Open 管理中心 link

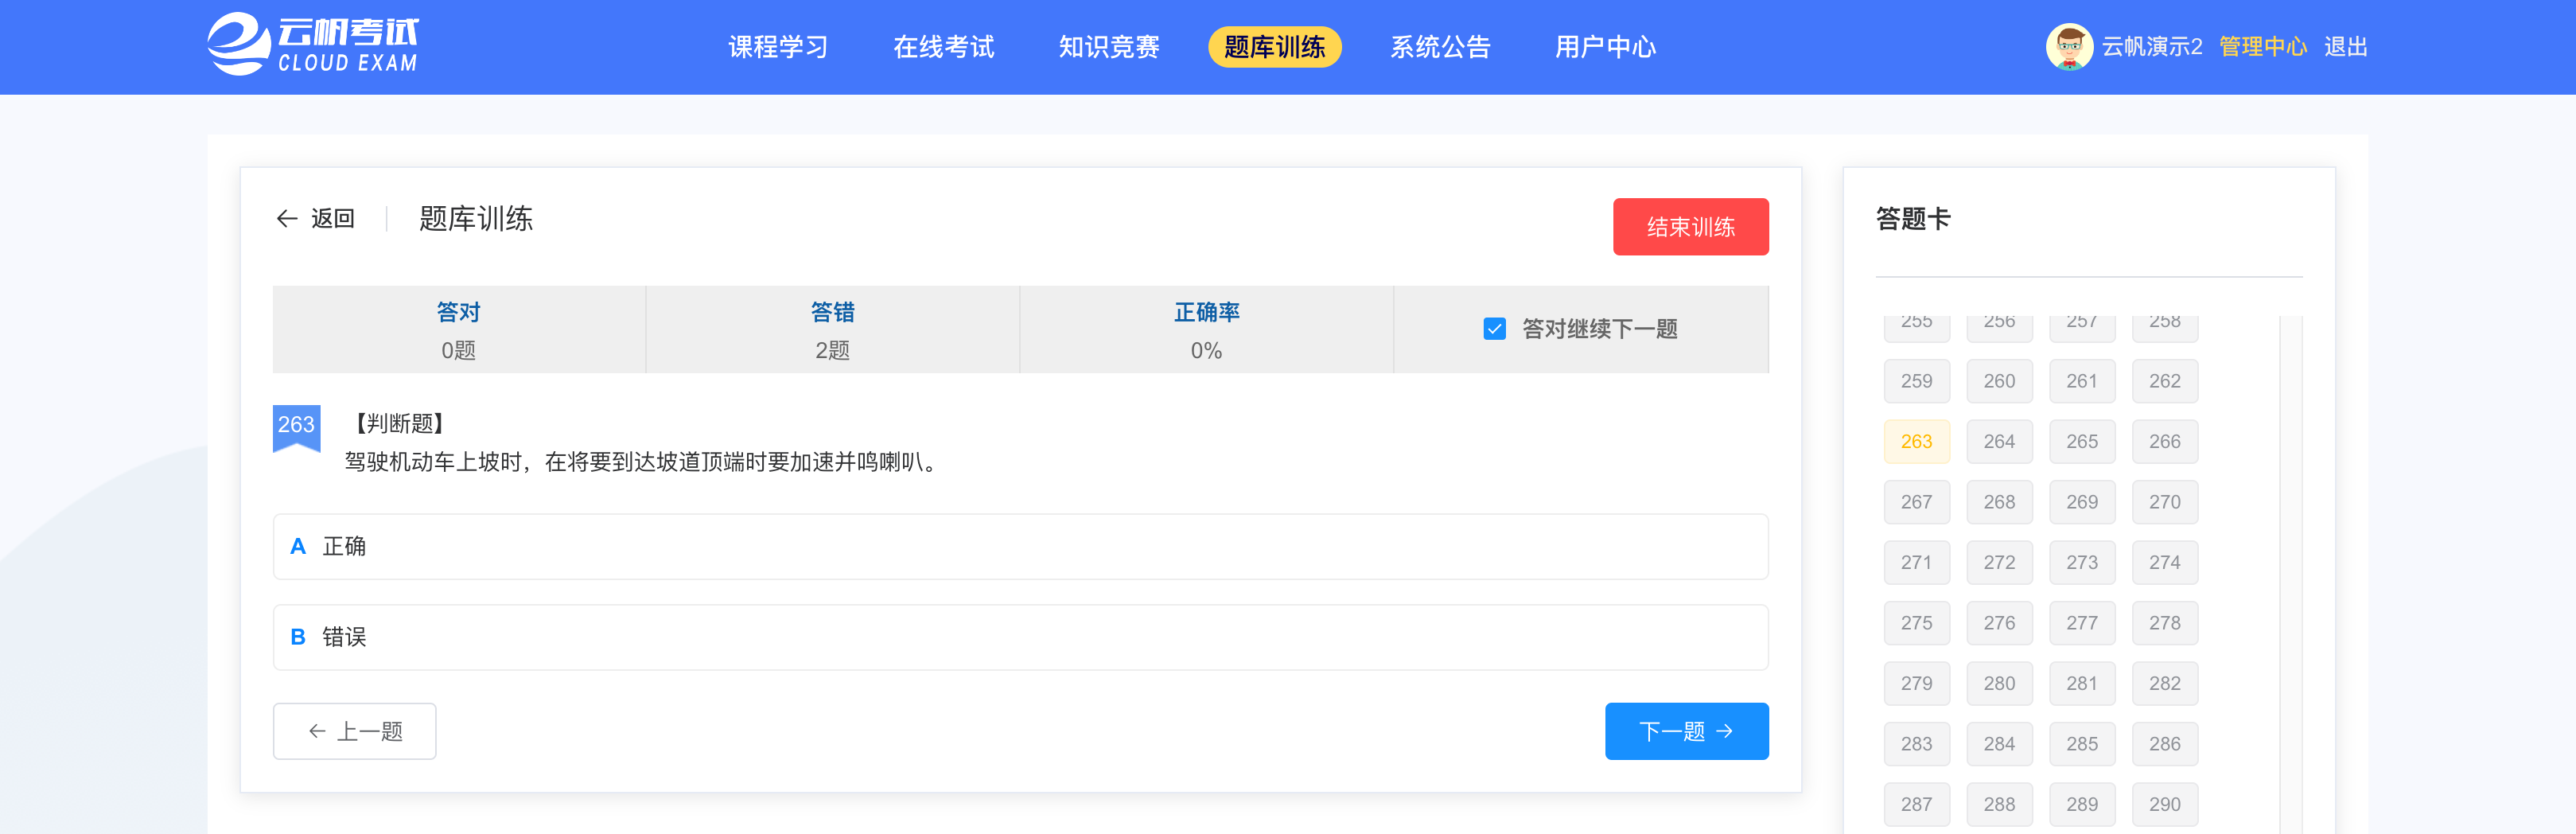pyautogui.click(x=2263, y=47)
